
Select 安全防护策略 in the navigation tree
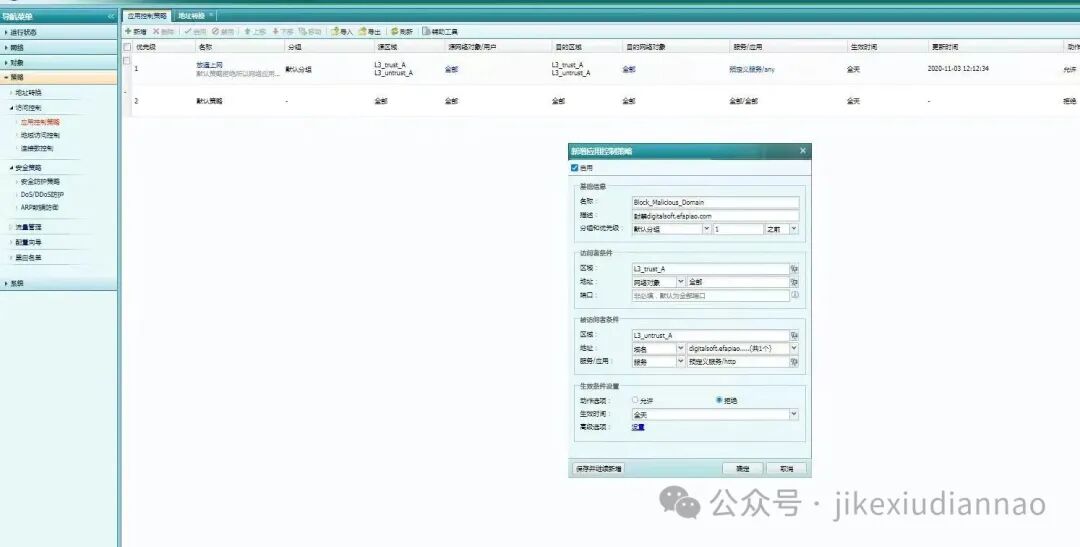(x=40, y=182)
